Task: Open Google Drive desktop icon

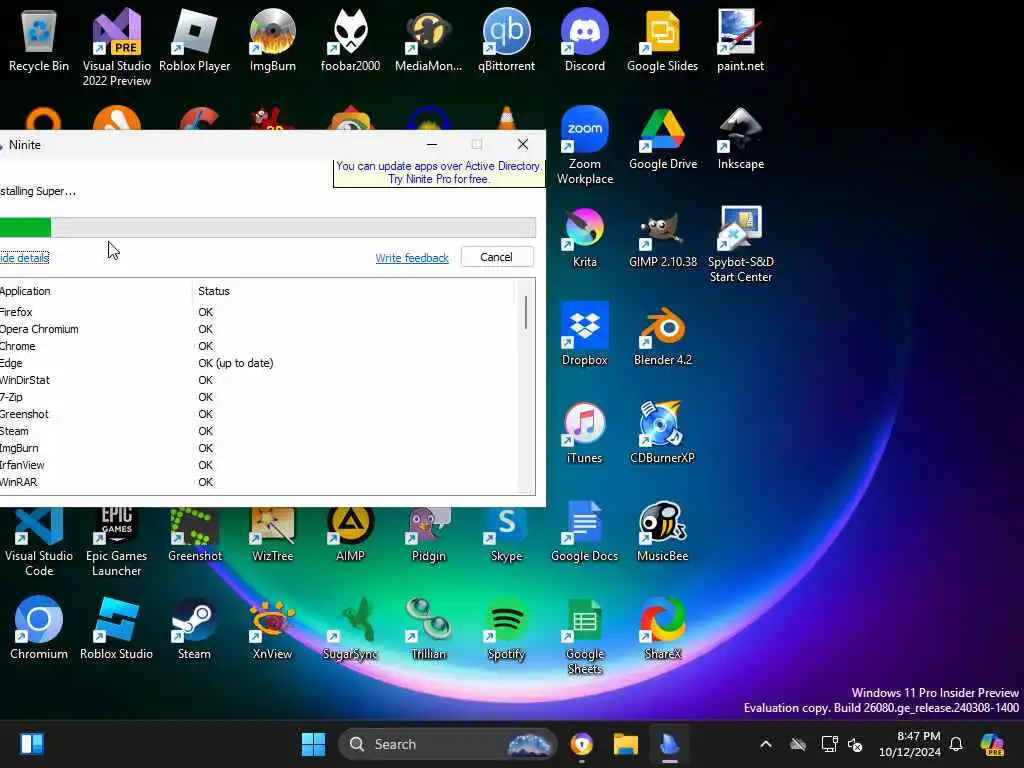Action: (662, 138)
